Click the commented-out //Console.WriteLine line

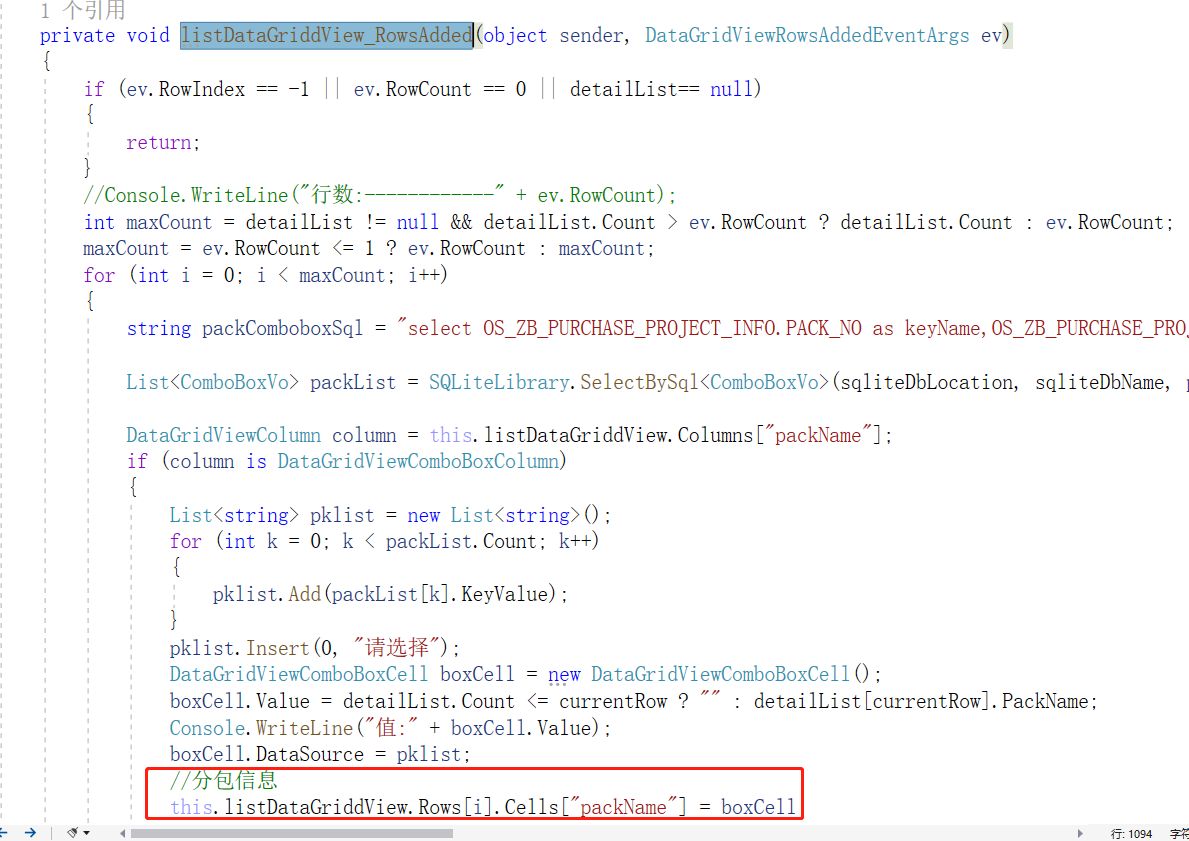click(x=380, y=195)
